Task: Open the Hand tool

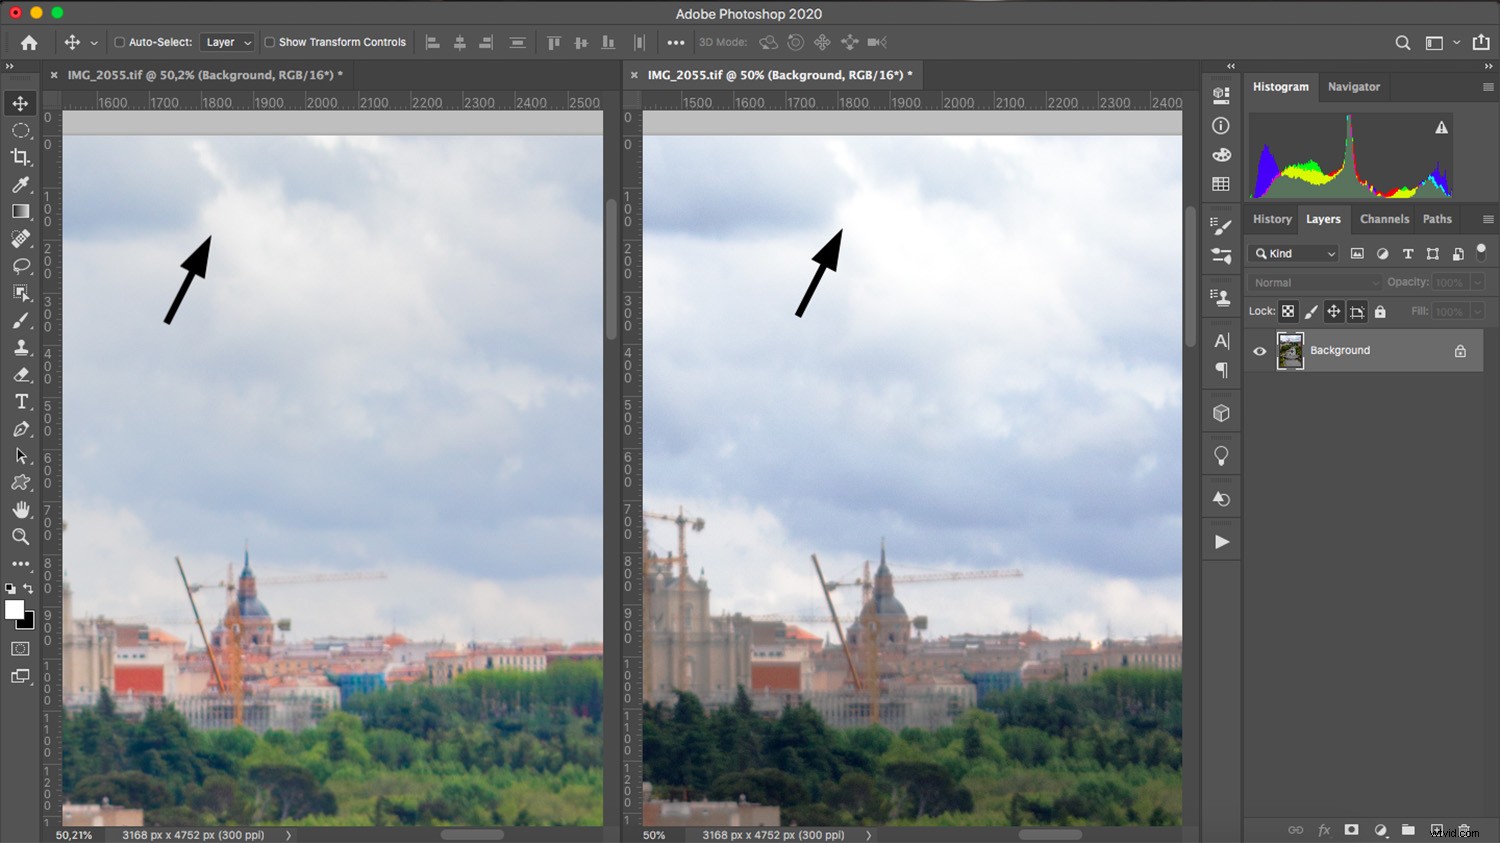Action: click(20, 510)
